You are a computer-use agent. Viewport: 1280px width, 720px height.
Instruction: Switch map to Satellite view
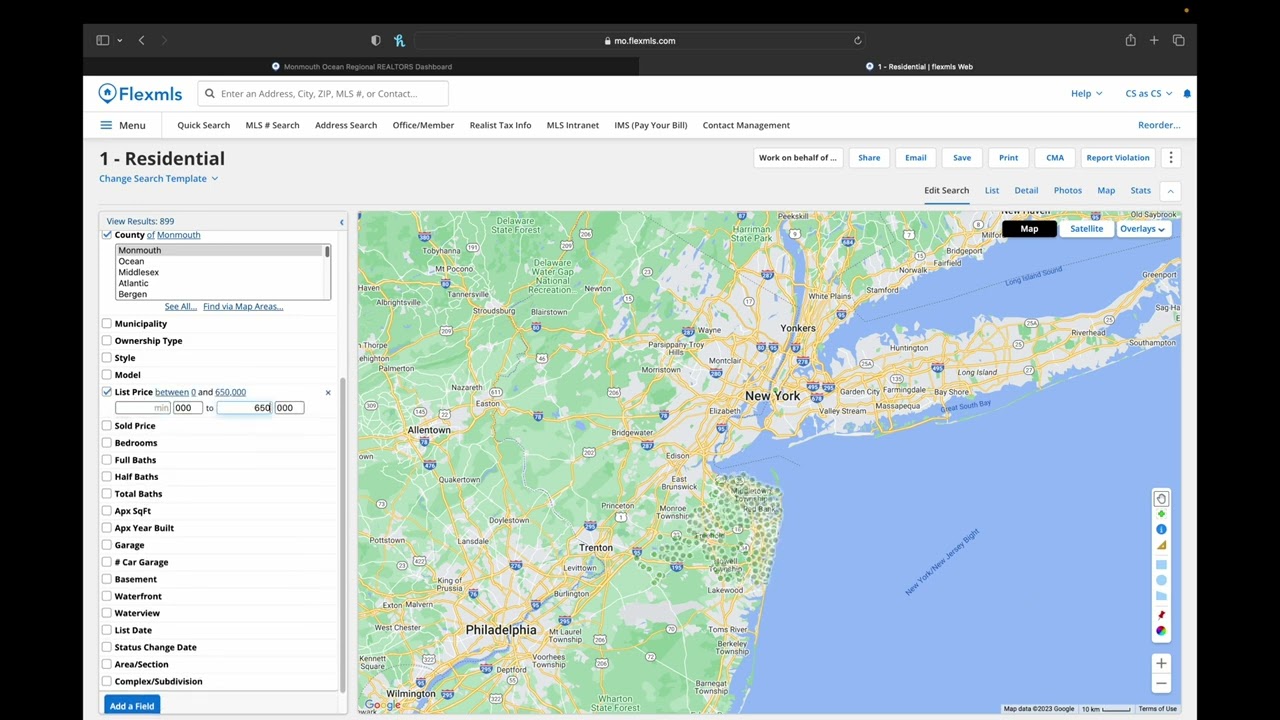[x=1086, y=229]
